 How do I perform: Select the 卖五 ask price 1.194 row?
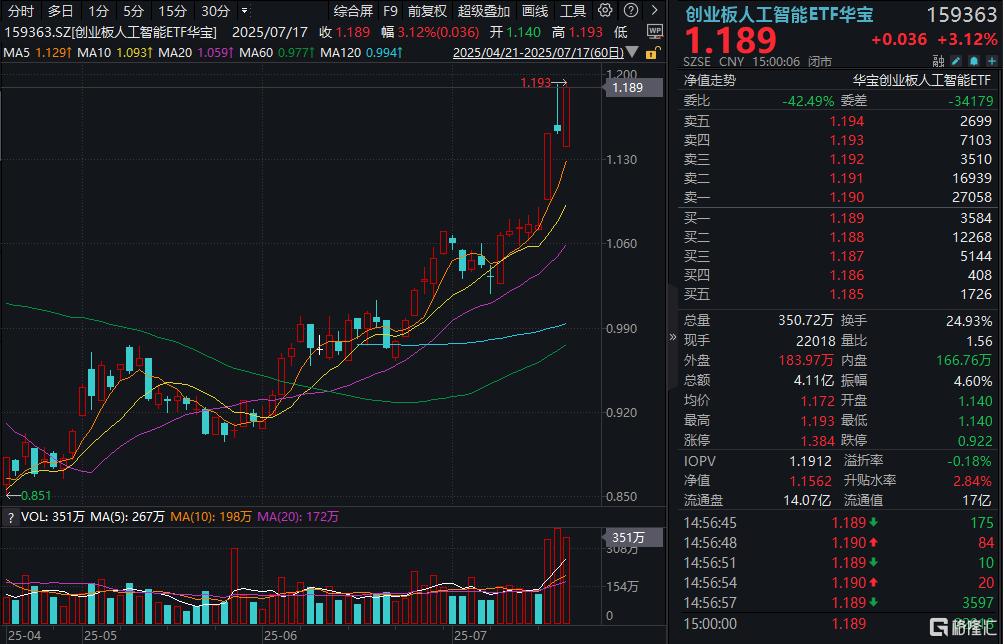[838, 121]
